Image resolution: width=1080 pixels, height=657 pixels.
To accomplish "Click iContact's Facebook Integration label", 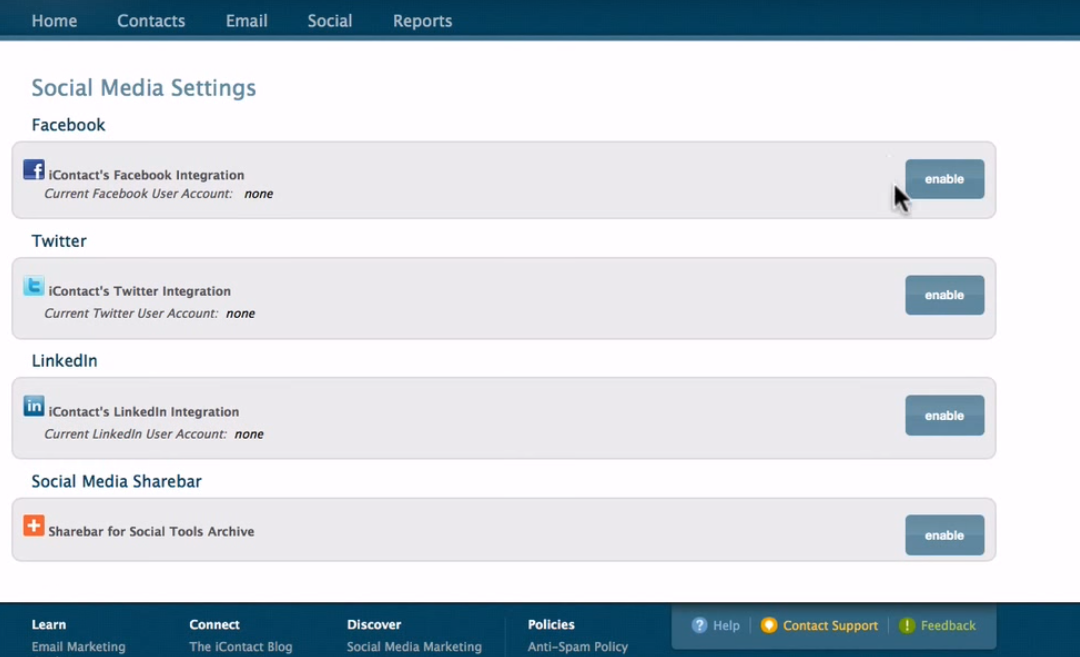I will [146, 175].
